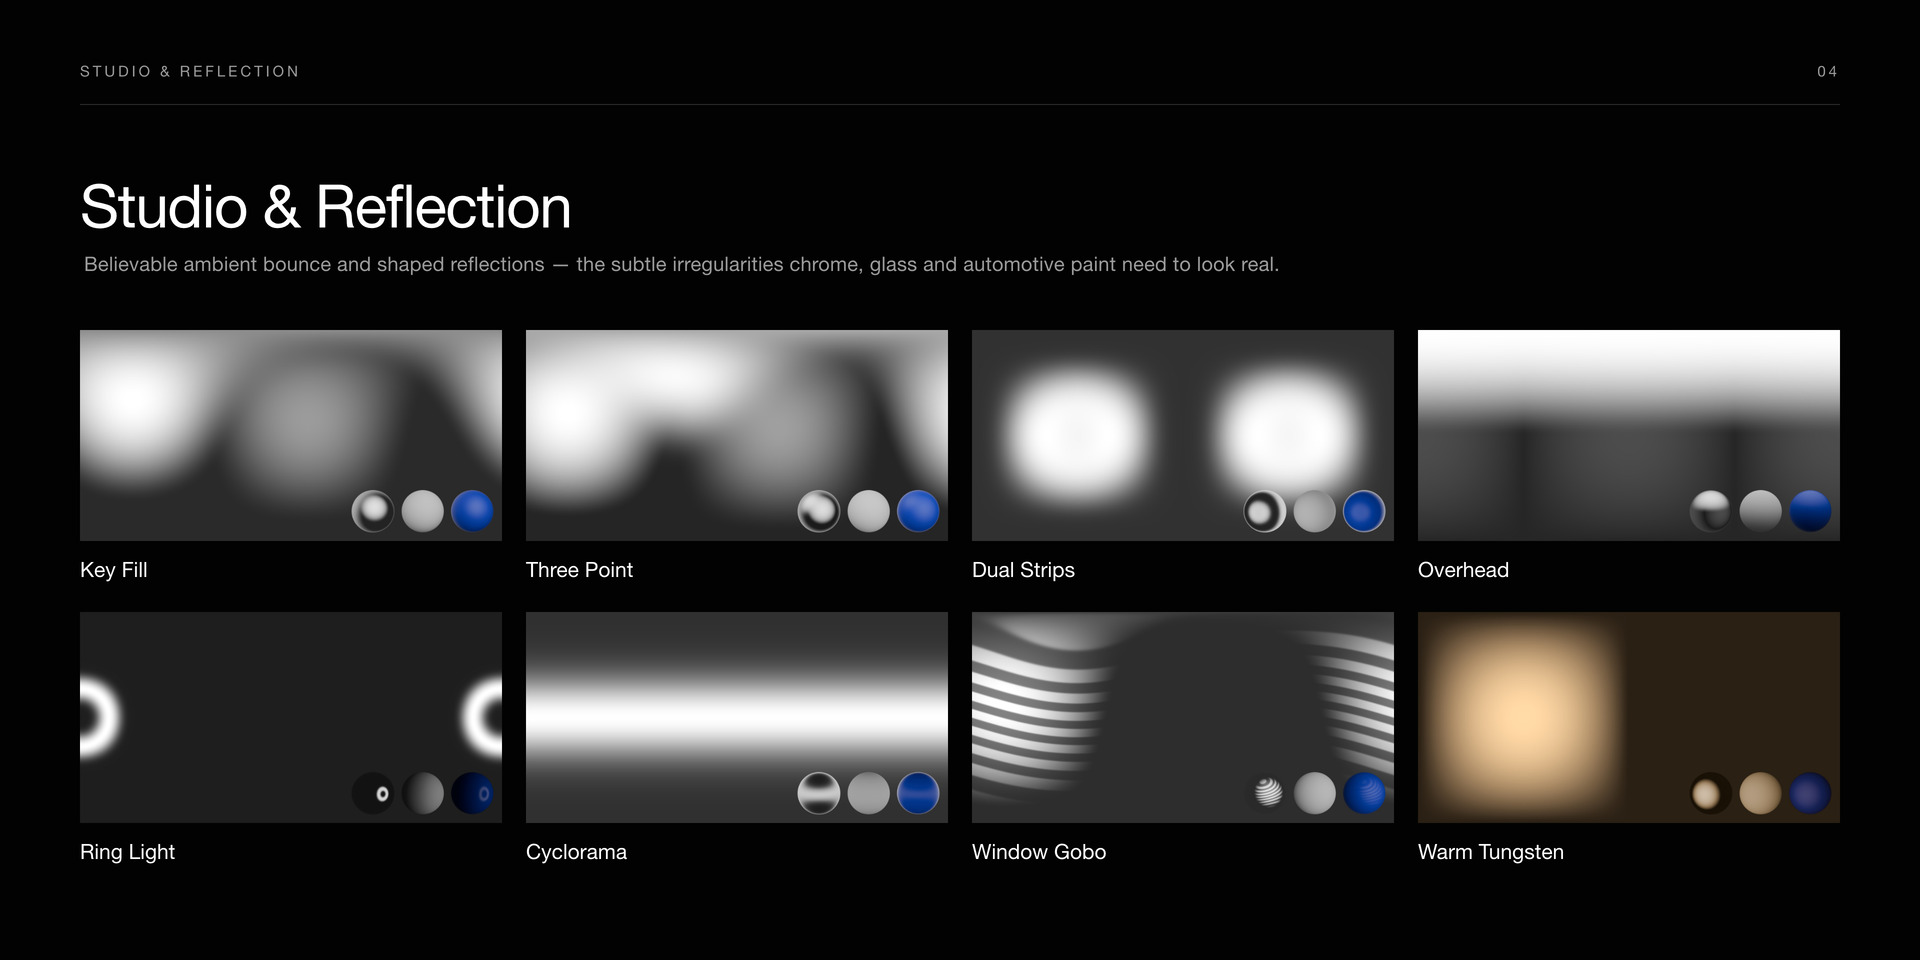This screenshot has width=1920, height=960.
Task: Select the chrome sphere preview on Overhead
Action: 1711,511
